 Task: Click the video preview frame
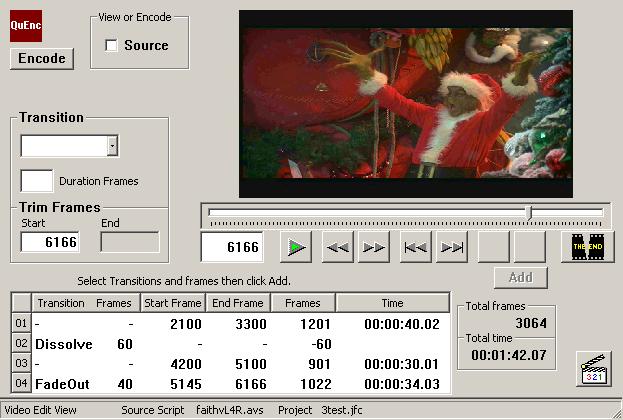click(405, 104)
